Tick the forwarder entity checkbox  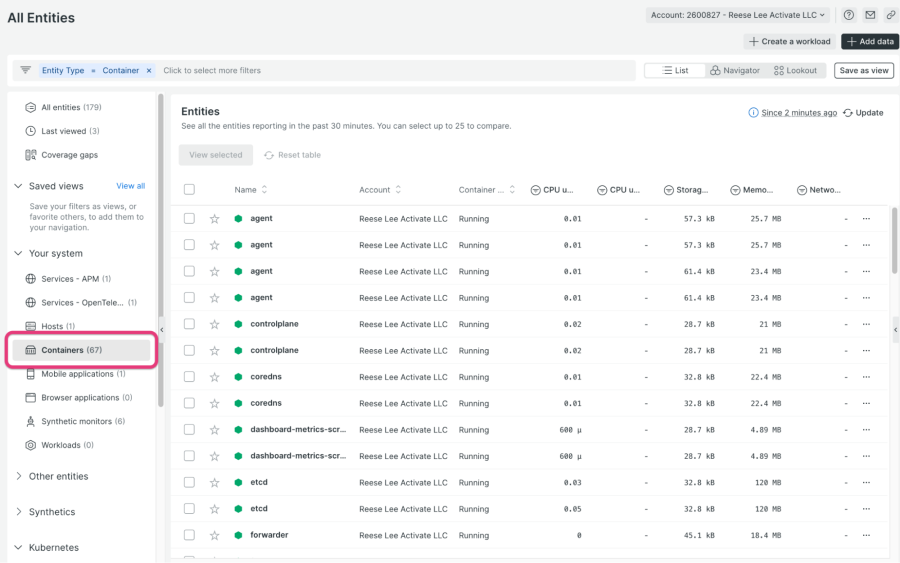189,535
